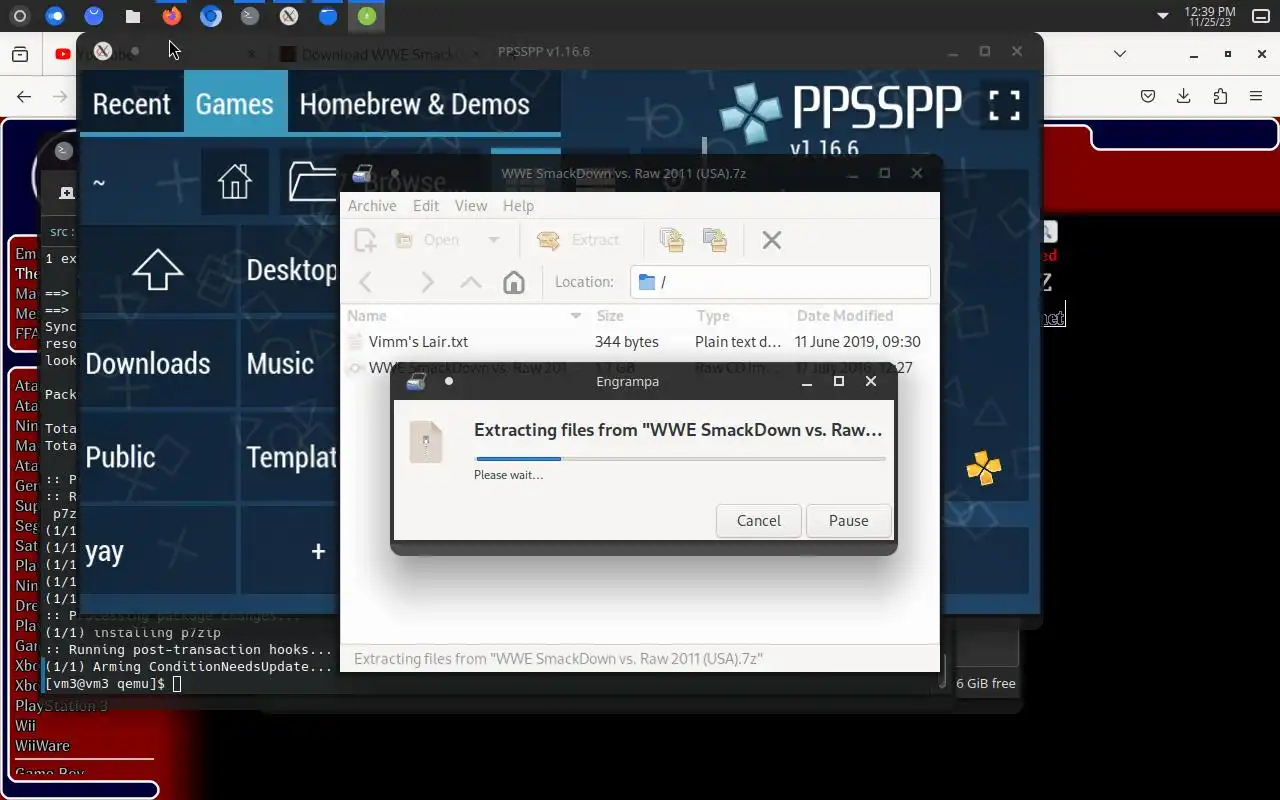Screen dimensions: 1280x800
Task: Open the Edit menu in Engrampa
Action: [426, 206]
